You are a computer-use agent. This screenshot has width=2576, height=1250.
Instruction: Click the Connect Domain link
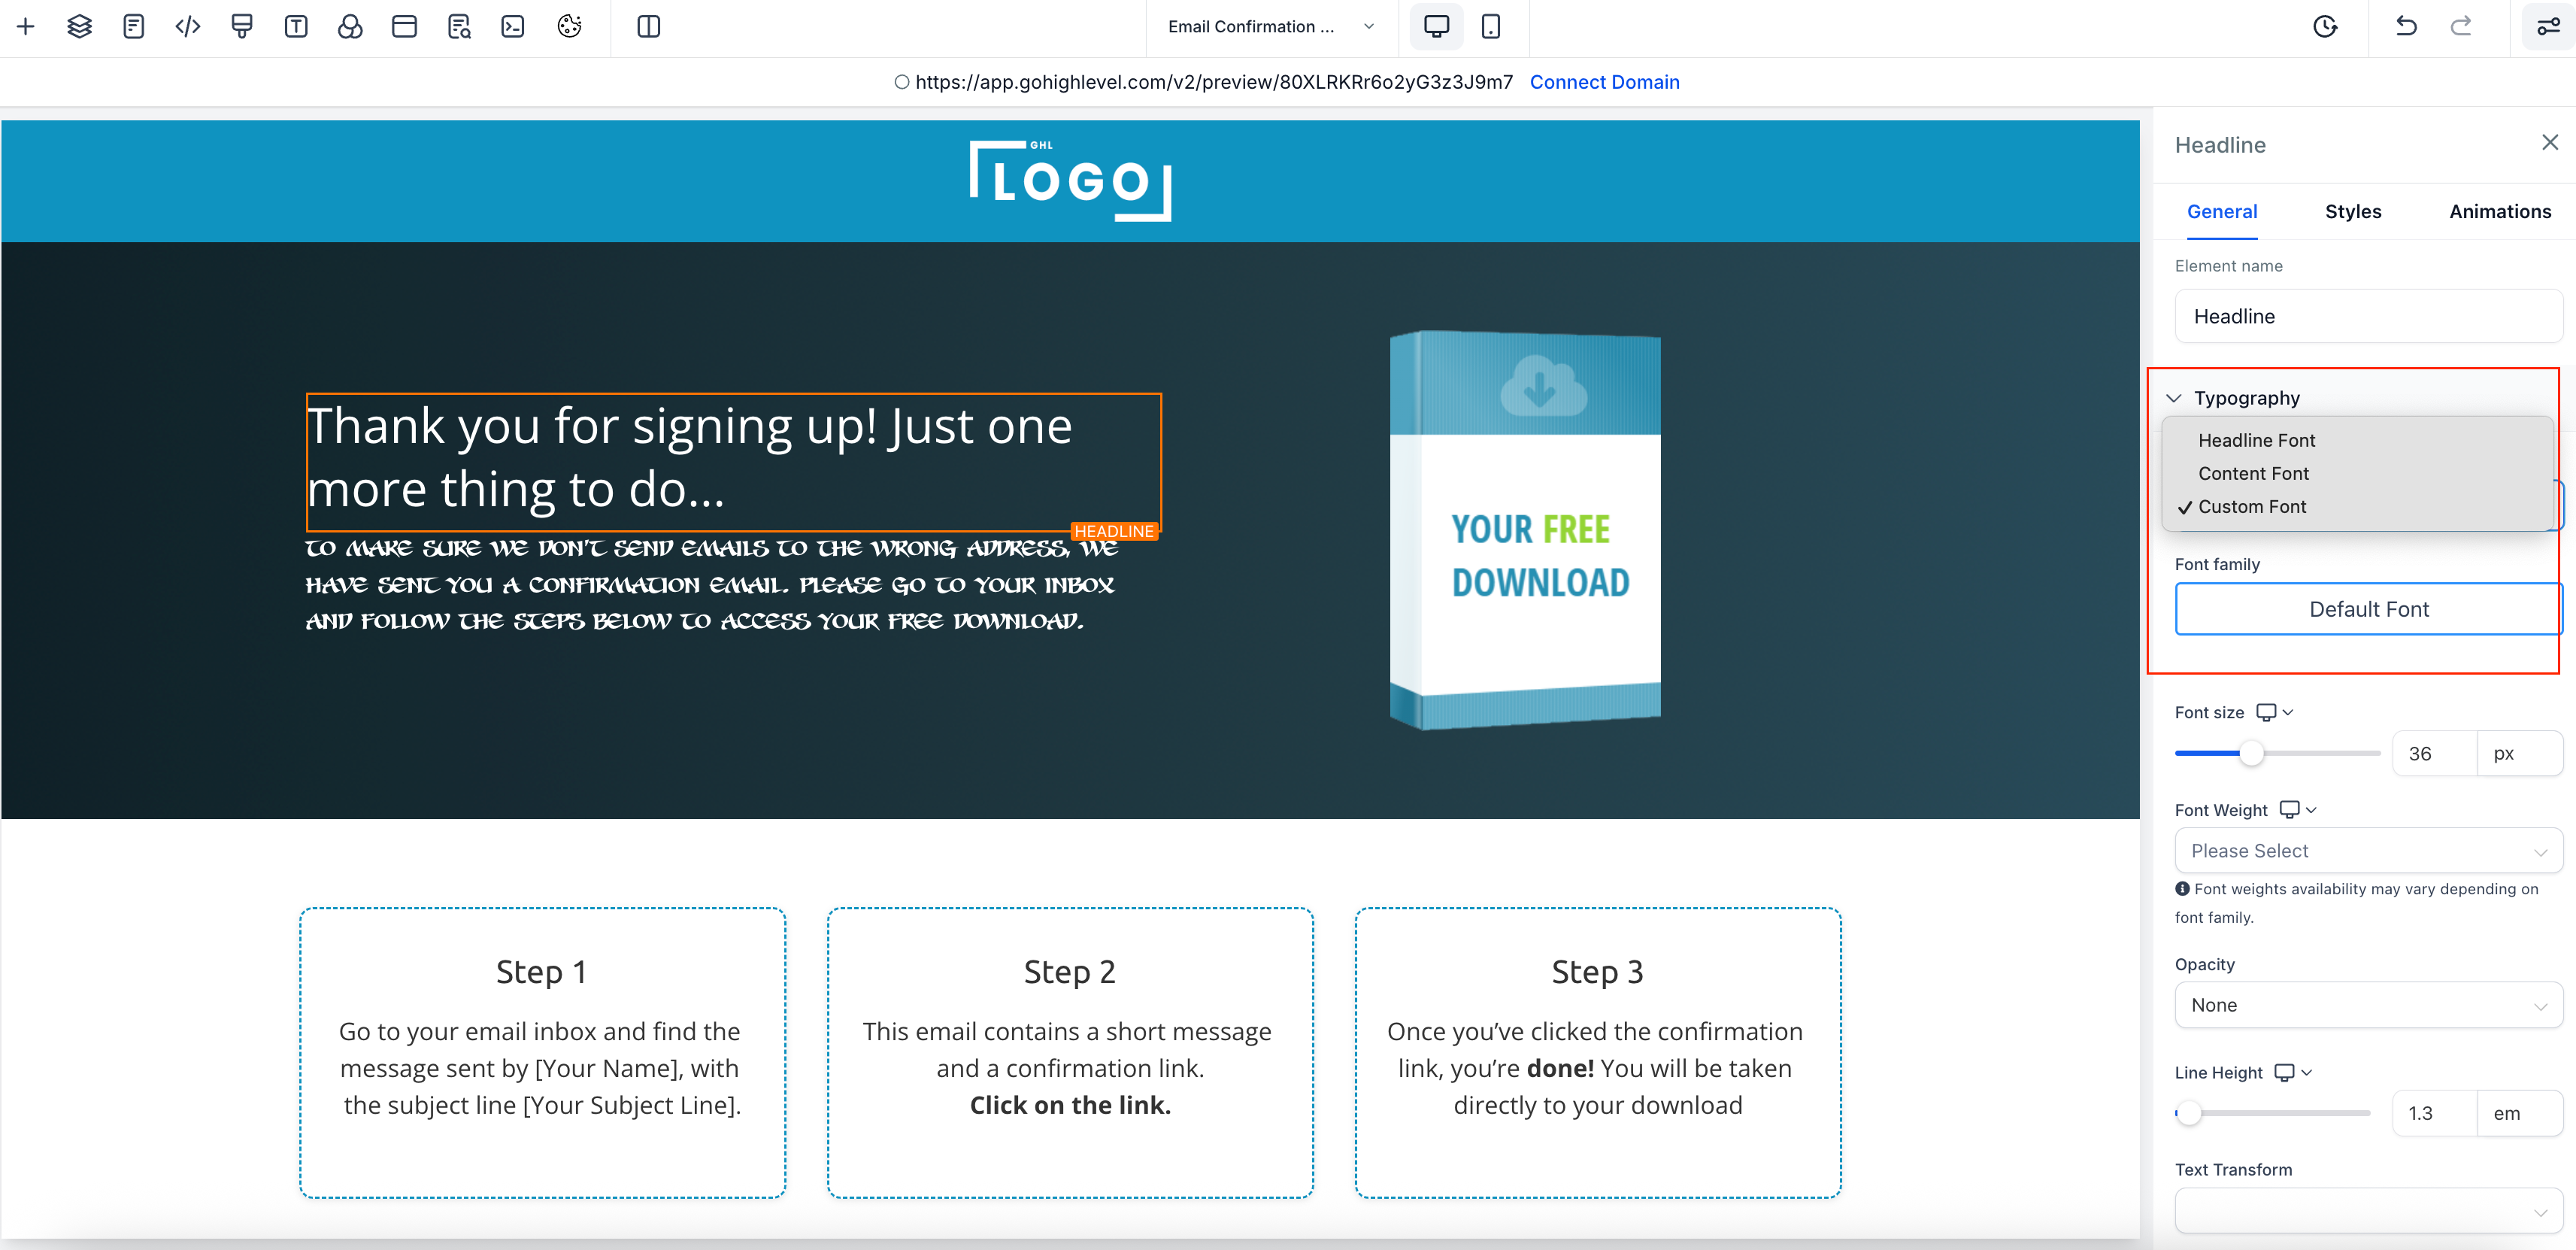(1604, 82)
